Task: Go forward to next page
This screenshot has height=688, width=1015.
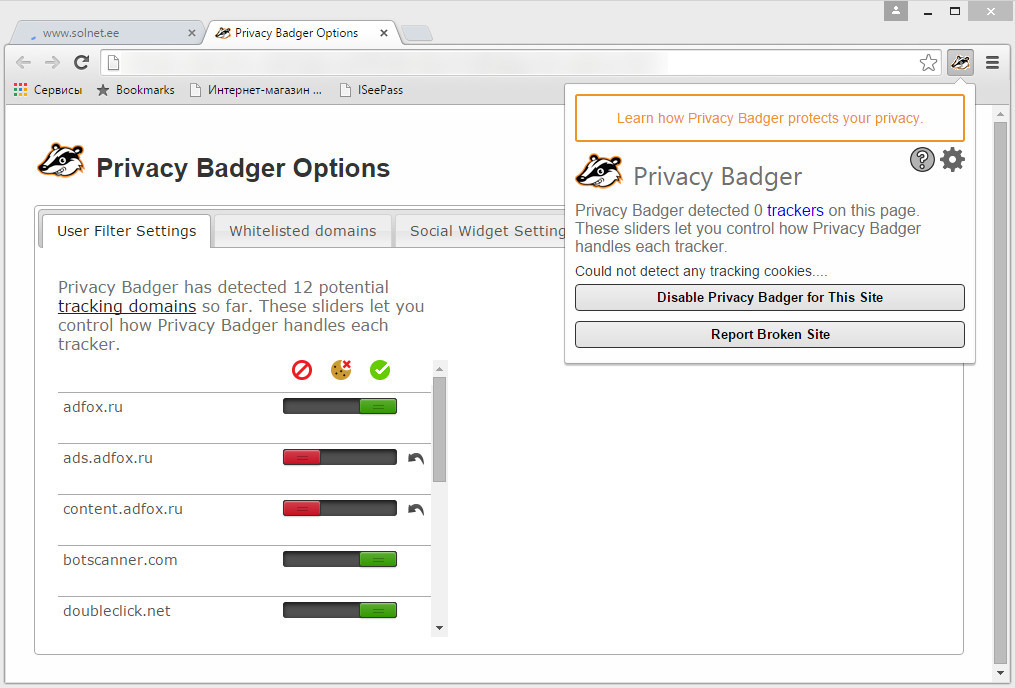Action: click(x=52, y=62)
